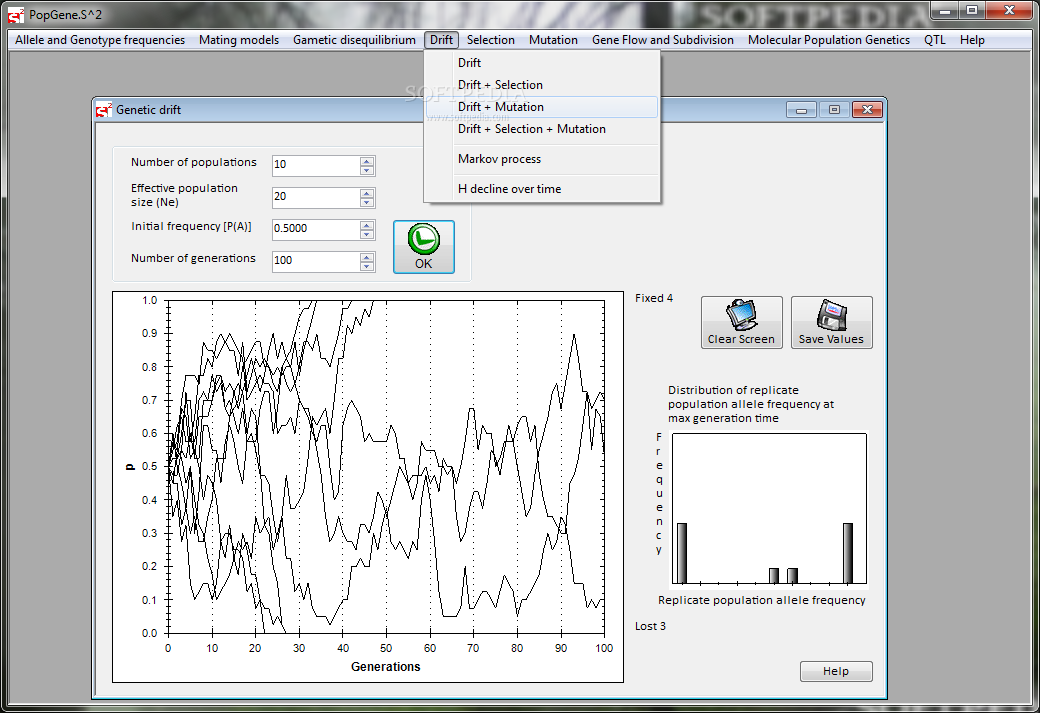Select H decline over time entry

542,189
